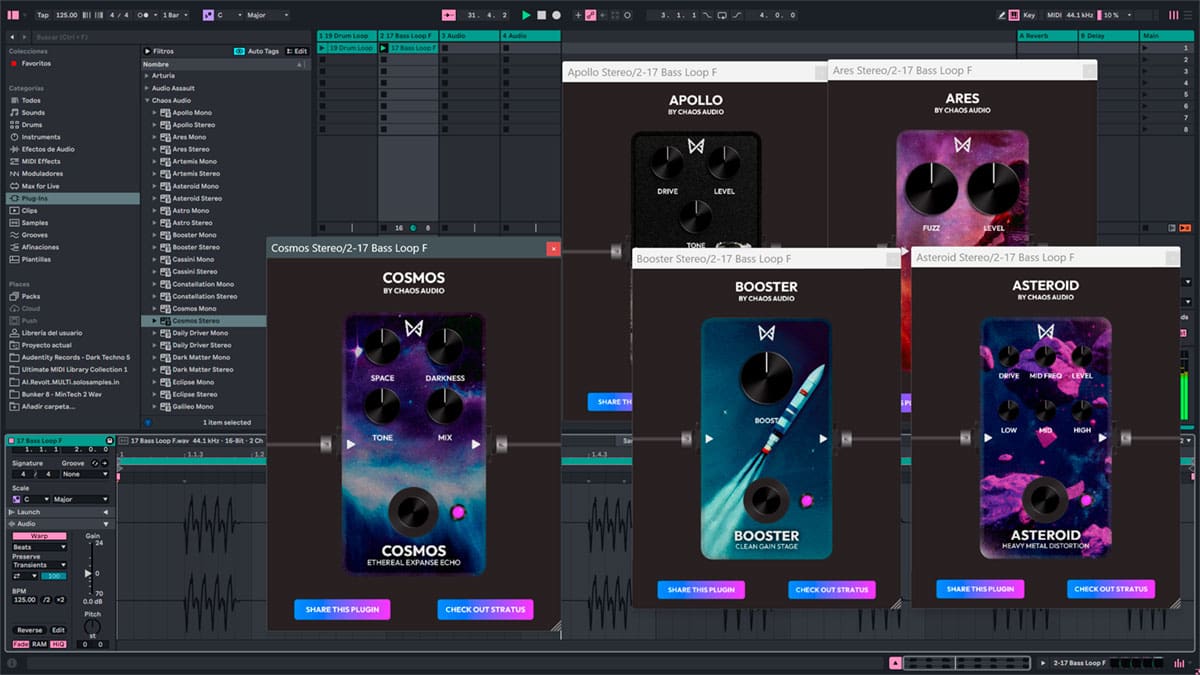Toggle Auto Tags in the browser
The image size is (1200, 675).
257,50
